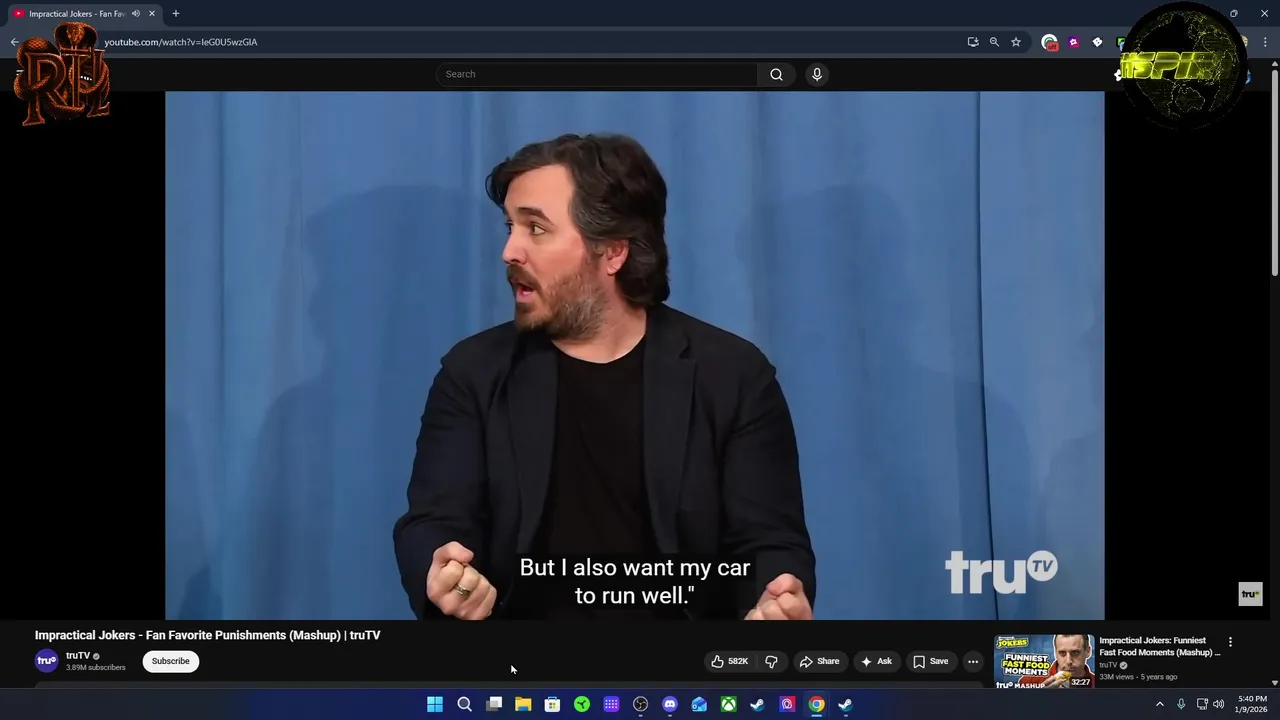Viewport: 1280px width, 720px height.
Task: Click the YouTube search magnifier button
Action: 776,74
